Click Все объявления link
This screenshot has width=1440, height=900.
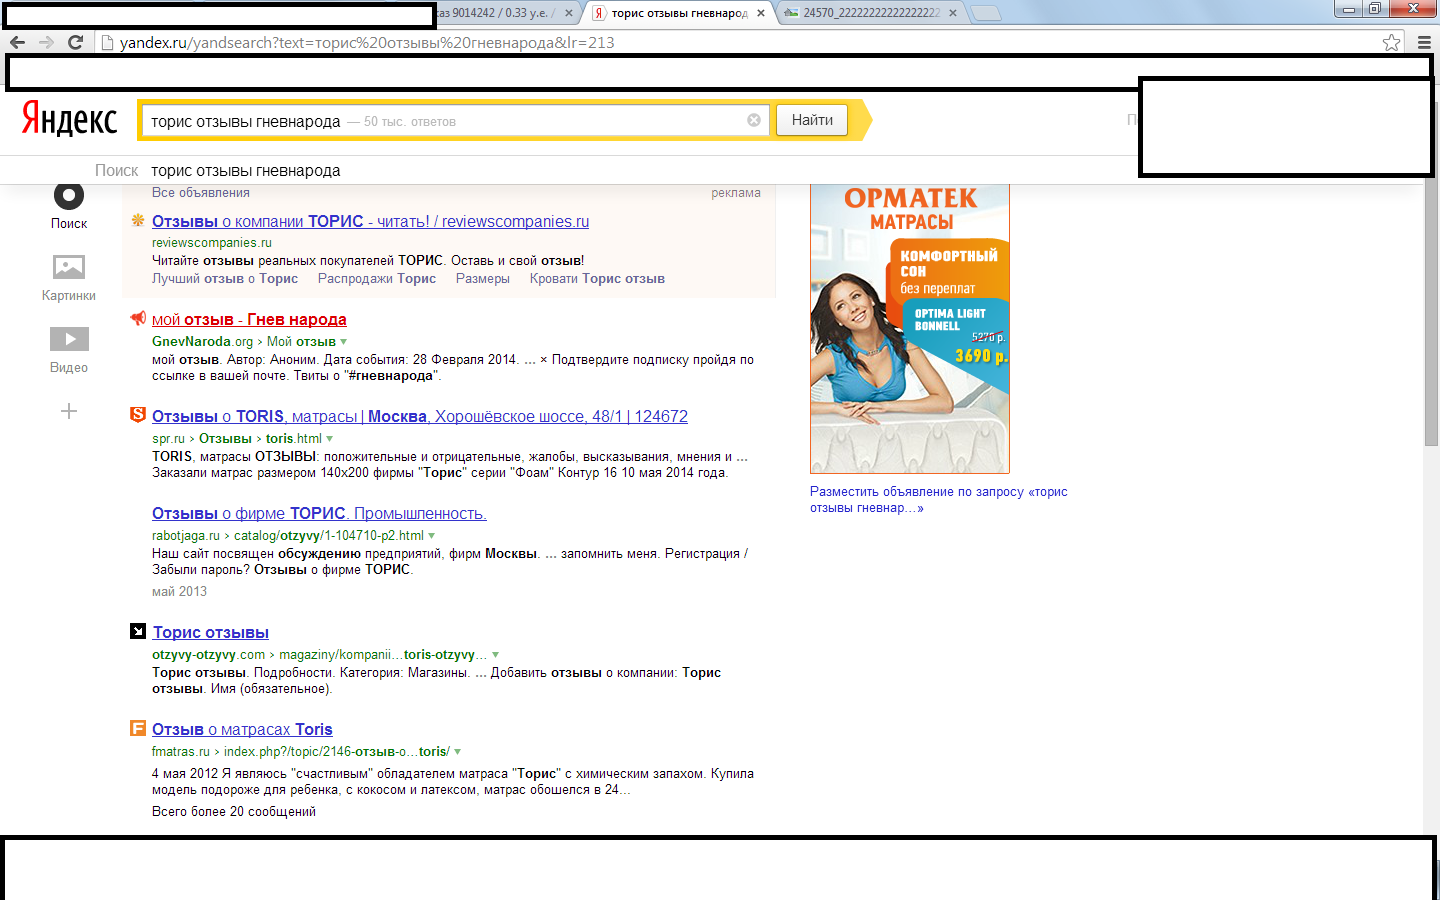click(x=201, y=193)
